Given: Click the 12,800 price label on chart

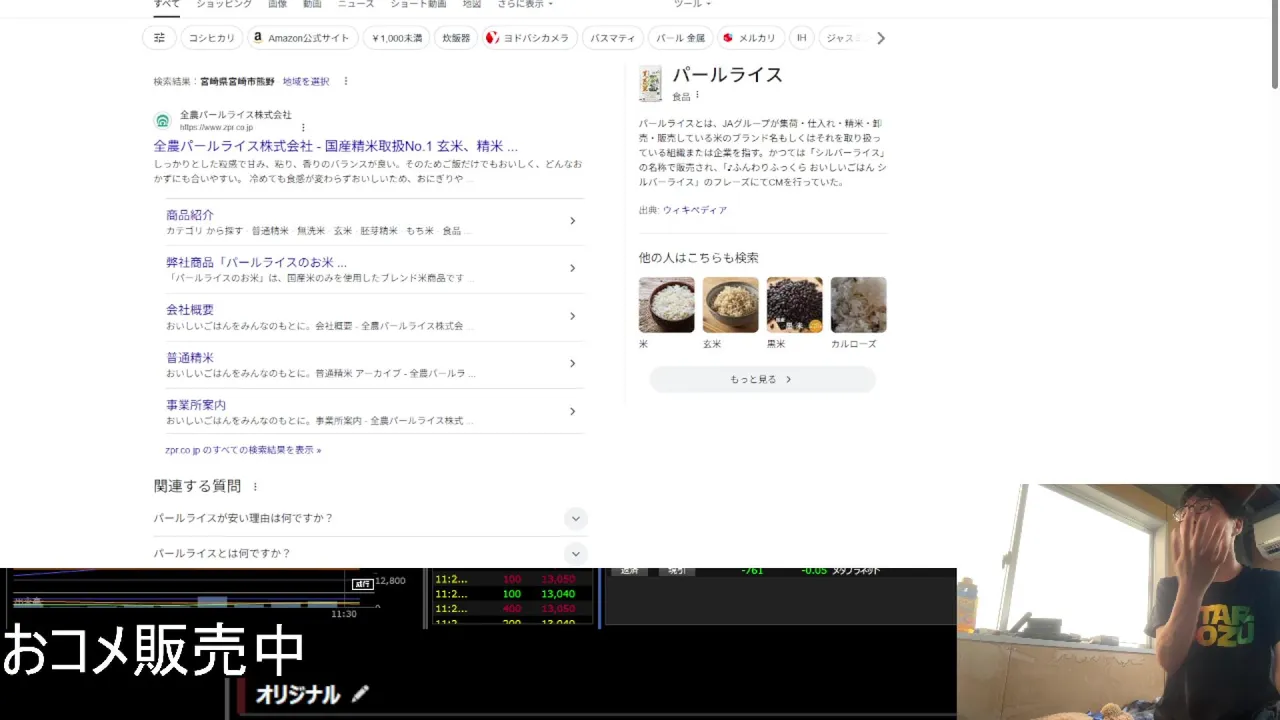Looking at the screenshot, I should coord(390,581).
